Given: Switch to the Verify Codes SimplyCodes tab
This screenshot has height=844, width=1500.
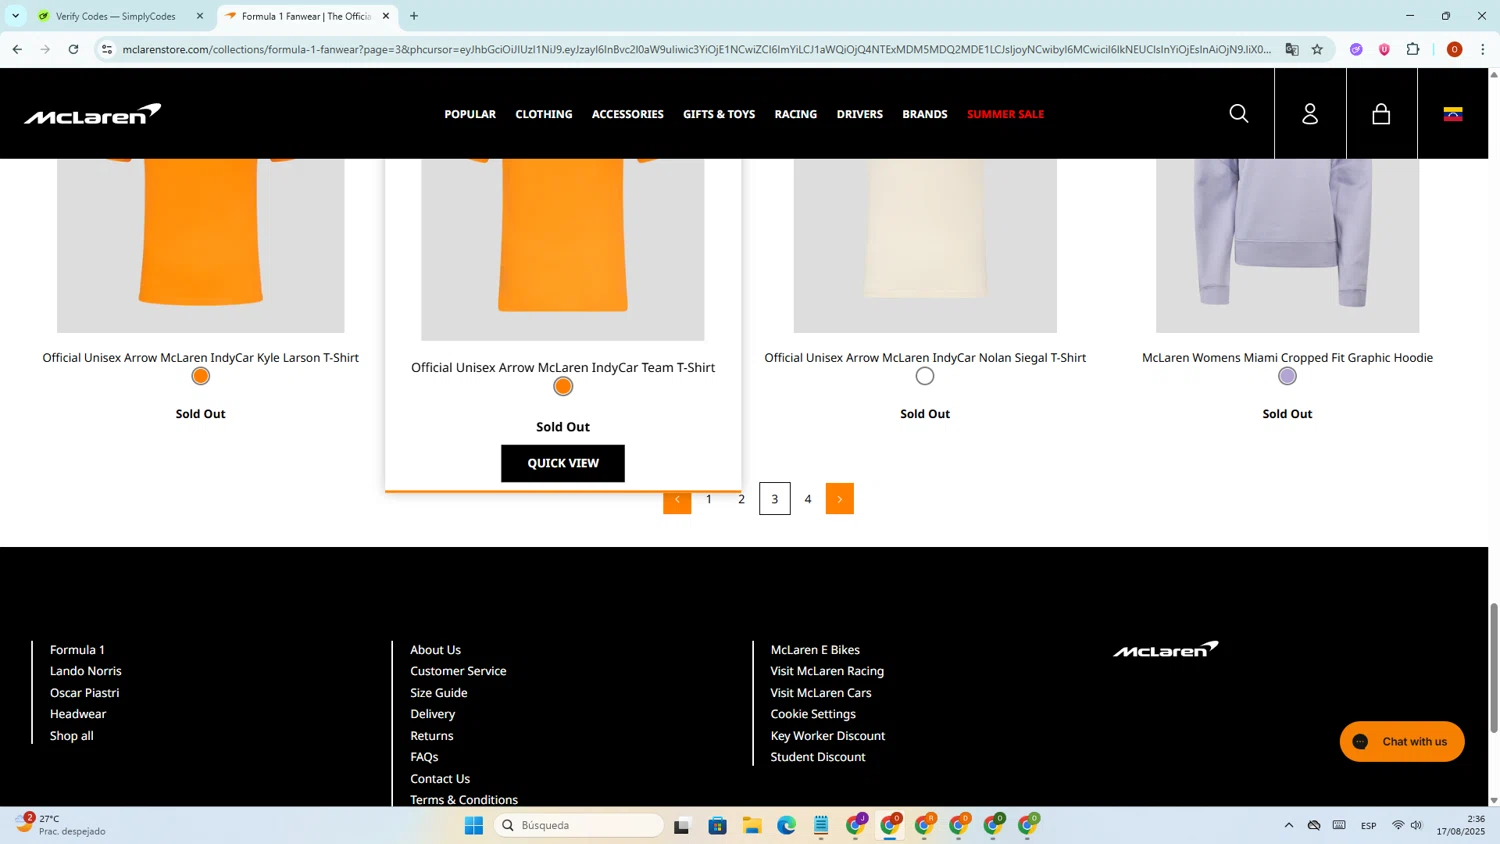Looking at the screenshot, I should click(115, 16).
